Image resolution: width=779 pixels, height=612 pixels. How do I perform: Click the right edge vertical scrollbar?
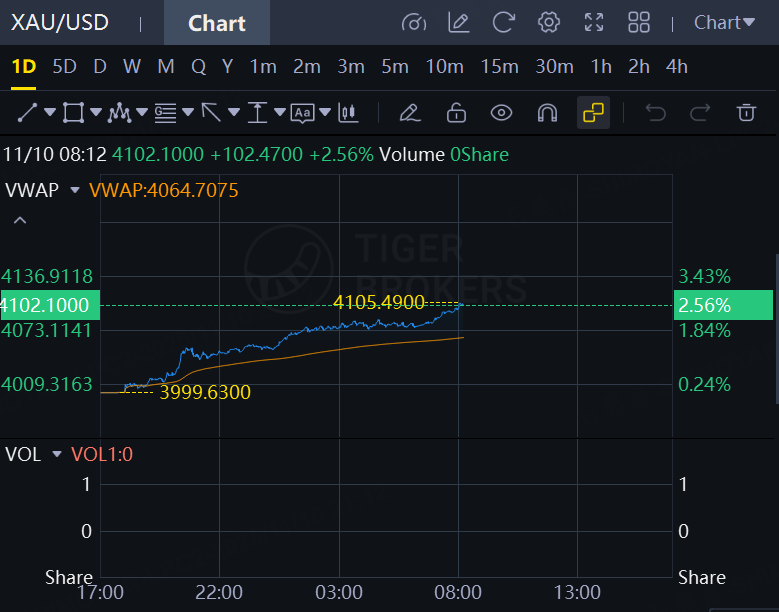pyautogui.click(x=777, y=329)
